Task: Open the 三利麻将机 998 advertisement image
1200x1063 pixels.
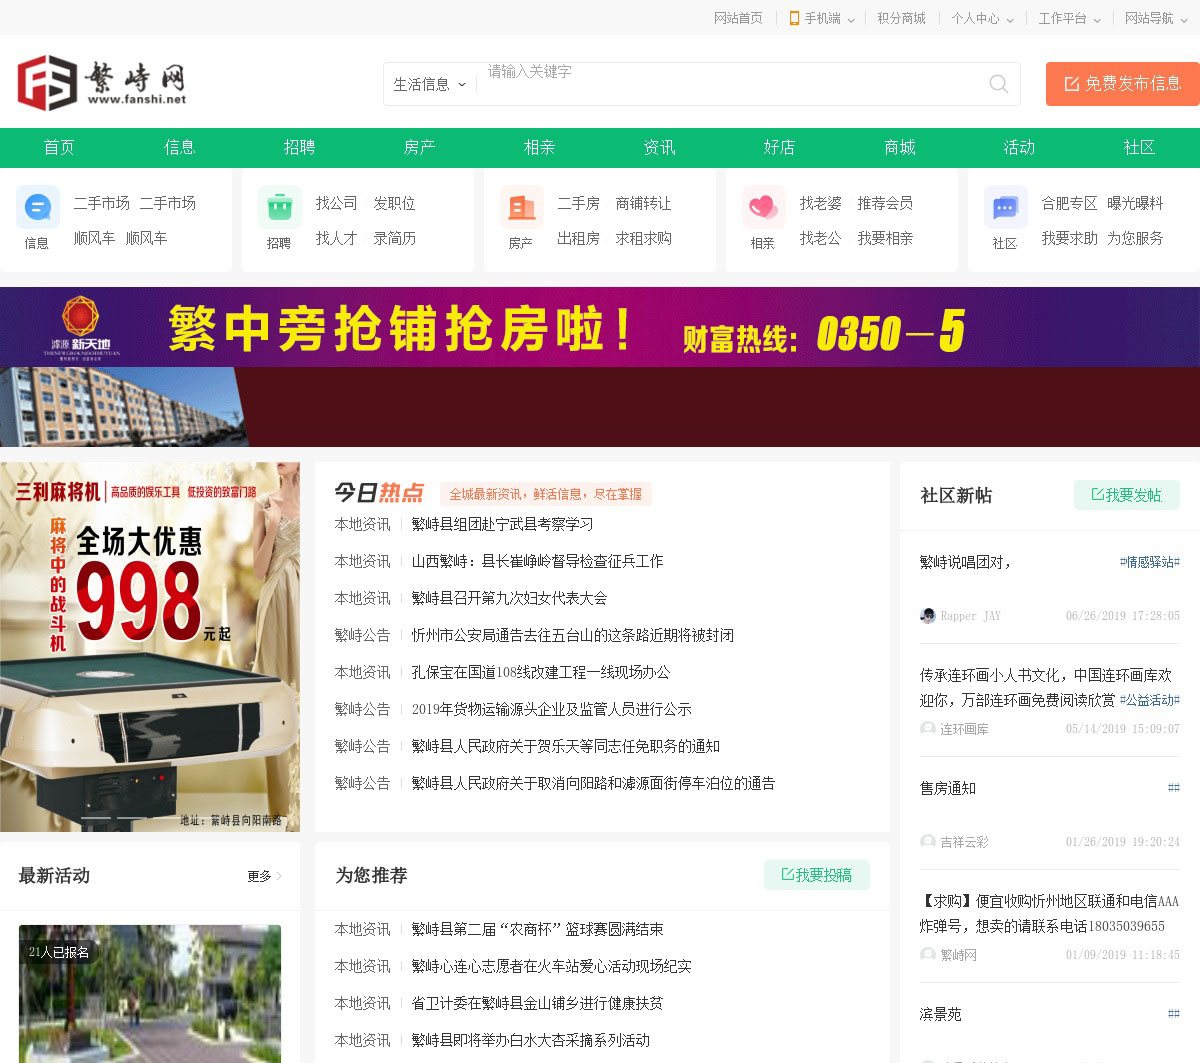Action: (150, 646)
